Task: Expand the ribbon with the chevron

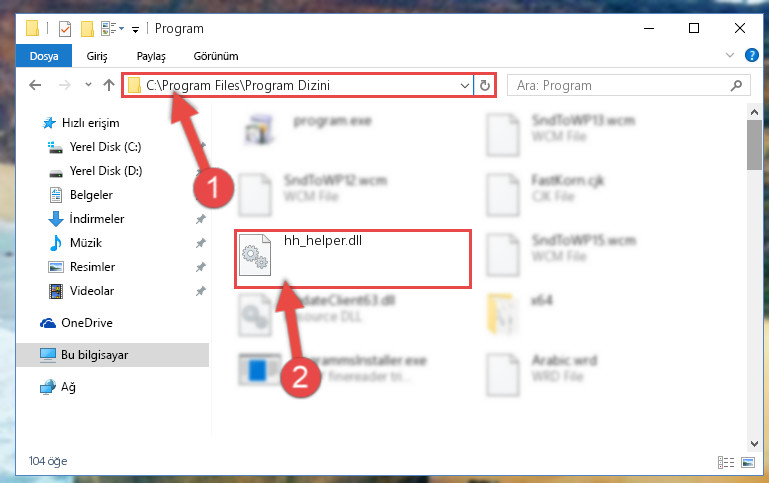Action: [x=730, y=55]
